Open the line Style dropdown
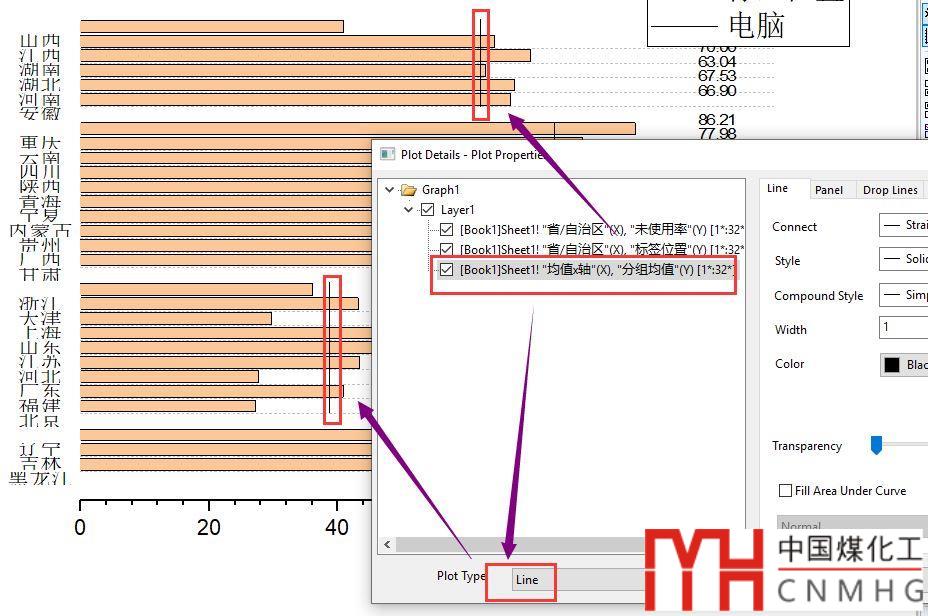 [x=903, y=260]
